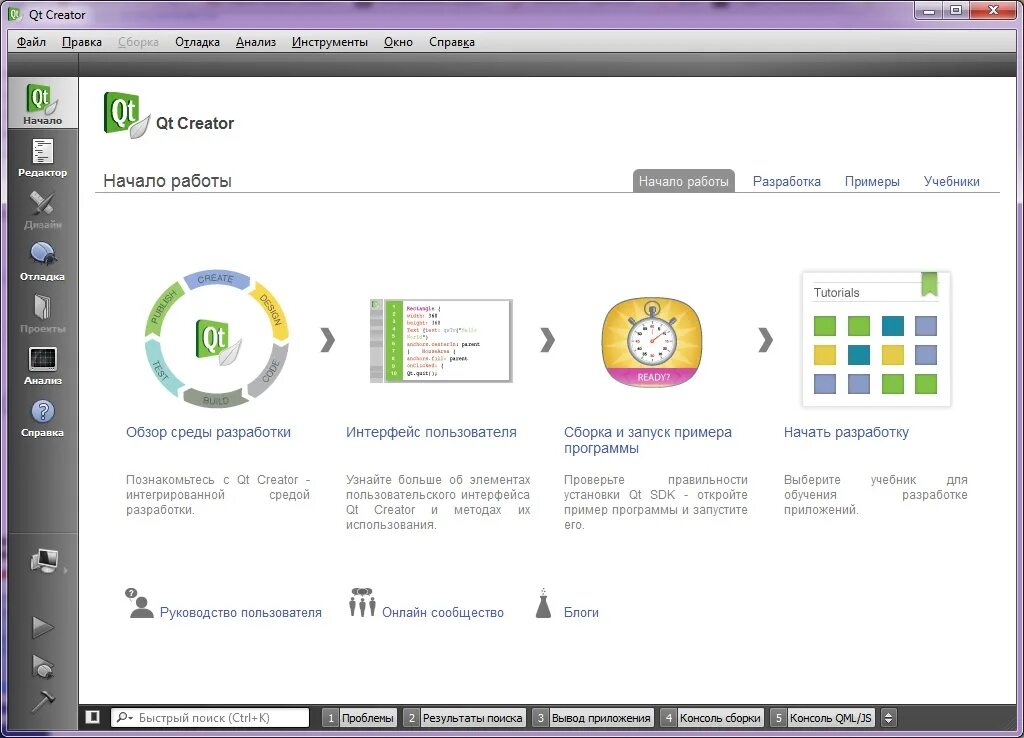Switch to the Примеры tab

[x=872, y=182]
